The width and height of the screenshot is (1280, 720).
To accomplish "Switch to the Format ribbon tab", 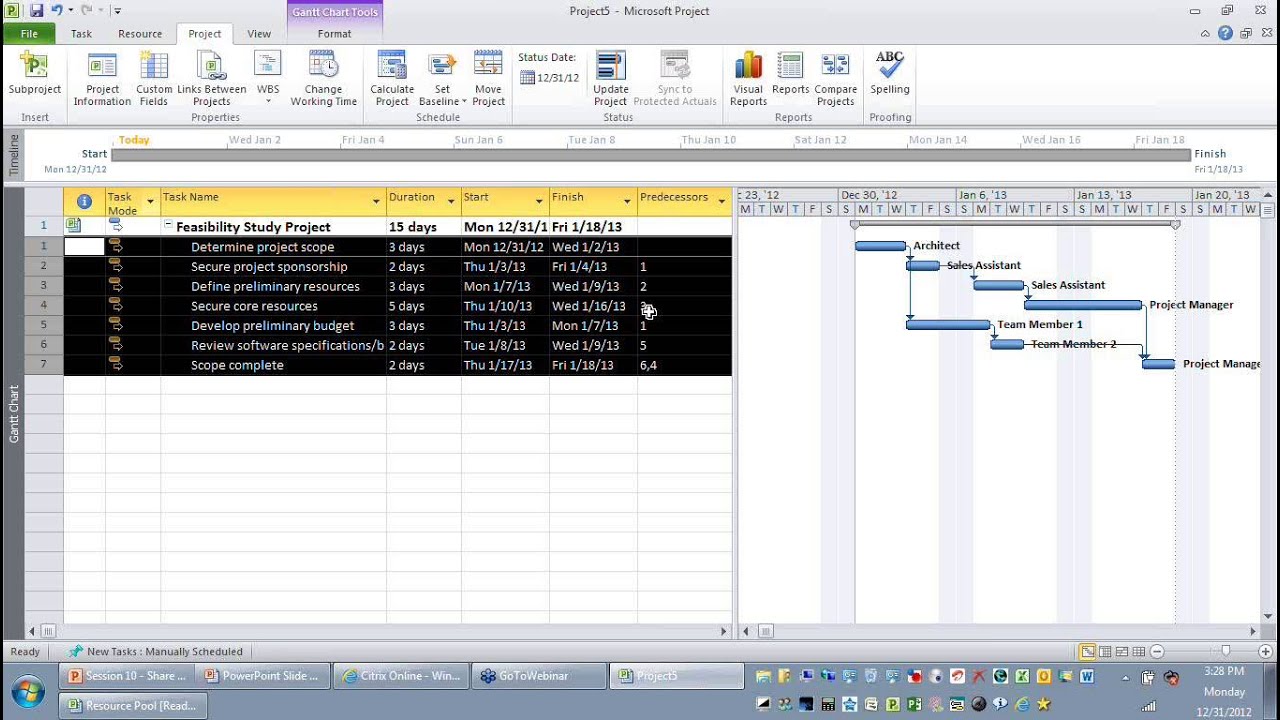I will (334, 33).
